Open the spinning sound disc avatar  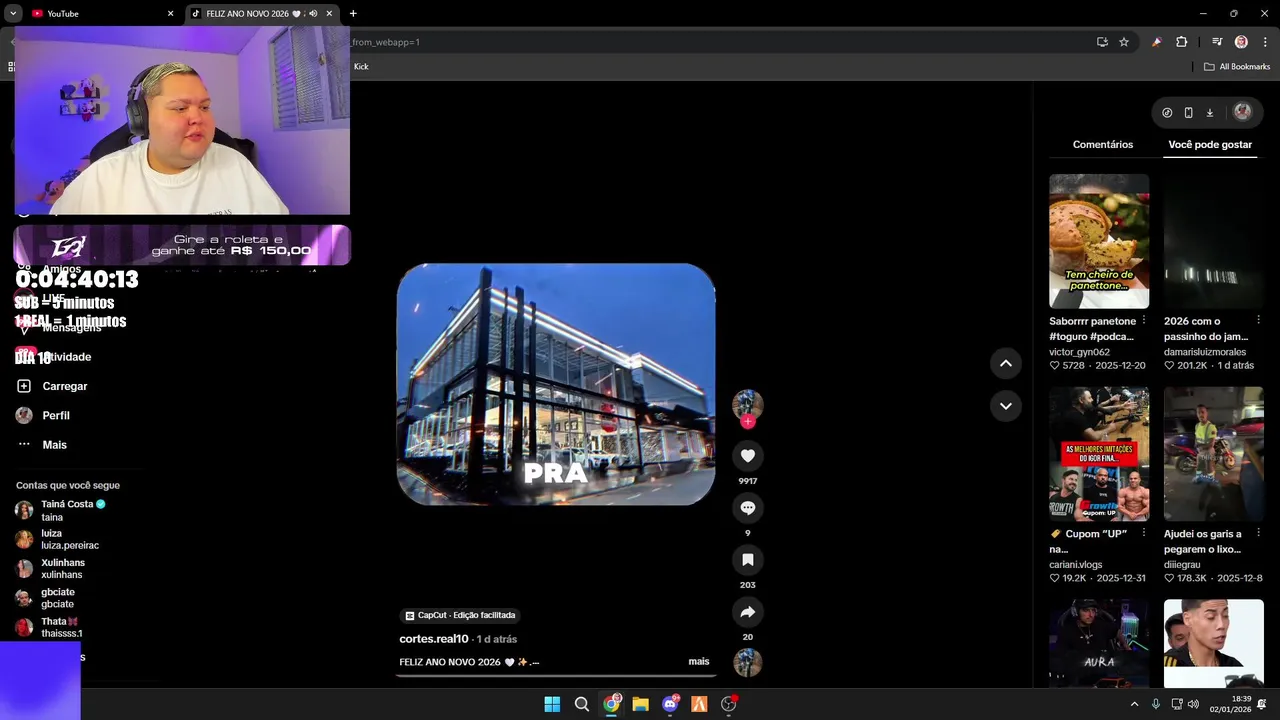click(747, 663)
